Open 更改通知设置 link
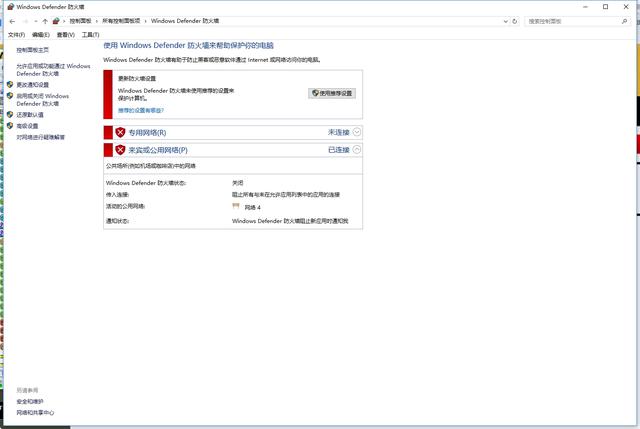Viewport: 640px width, 429px height. click(33, 84)
